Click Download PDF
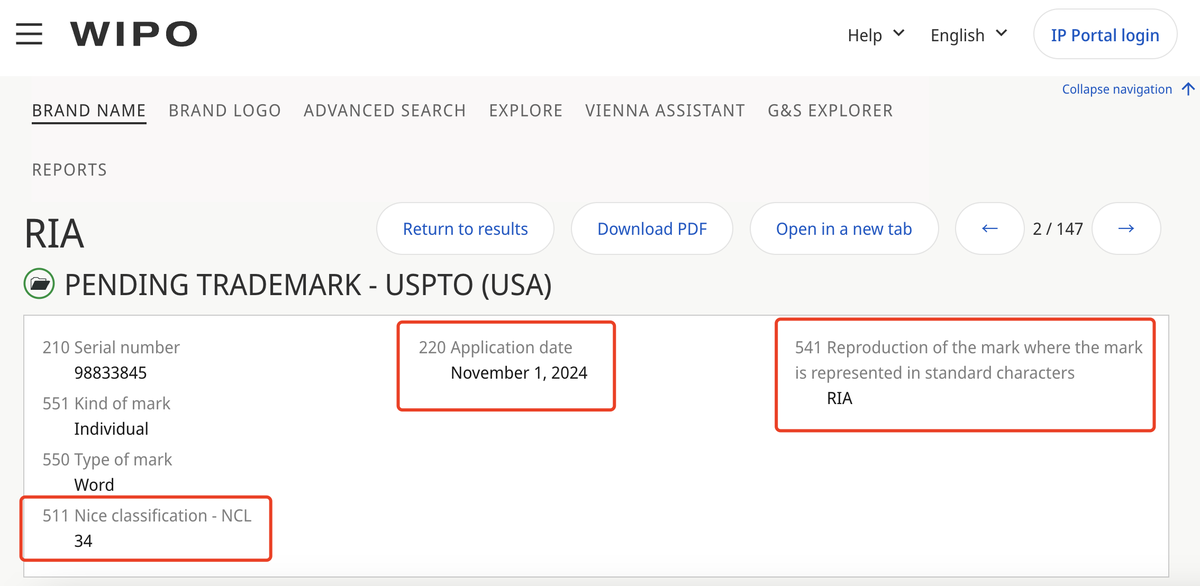The height and width of the screenshot is (586, 1200). [652, 229]
